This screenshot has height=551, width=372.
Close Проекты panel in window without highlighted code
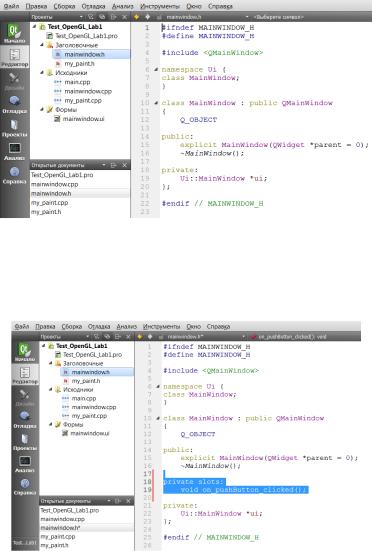point(125,17)
